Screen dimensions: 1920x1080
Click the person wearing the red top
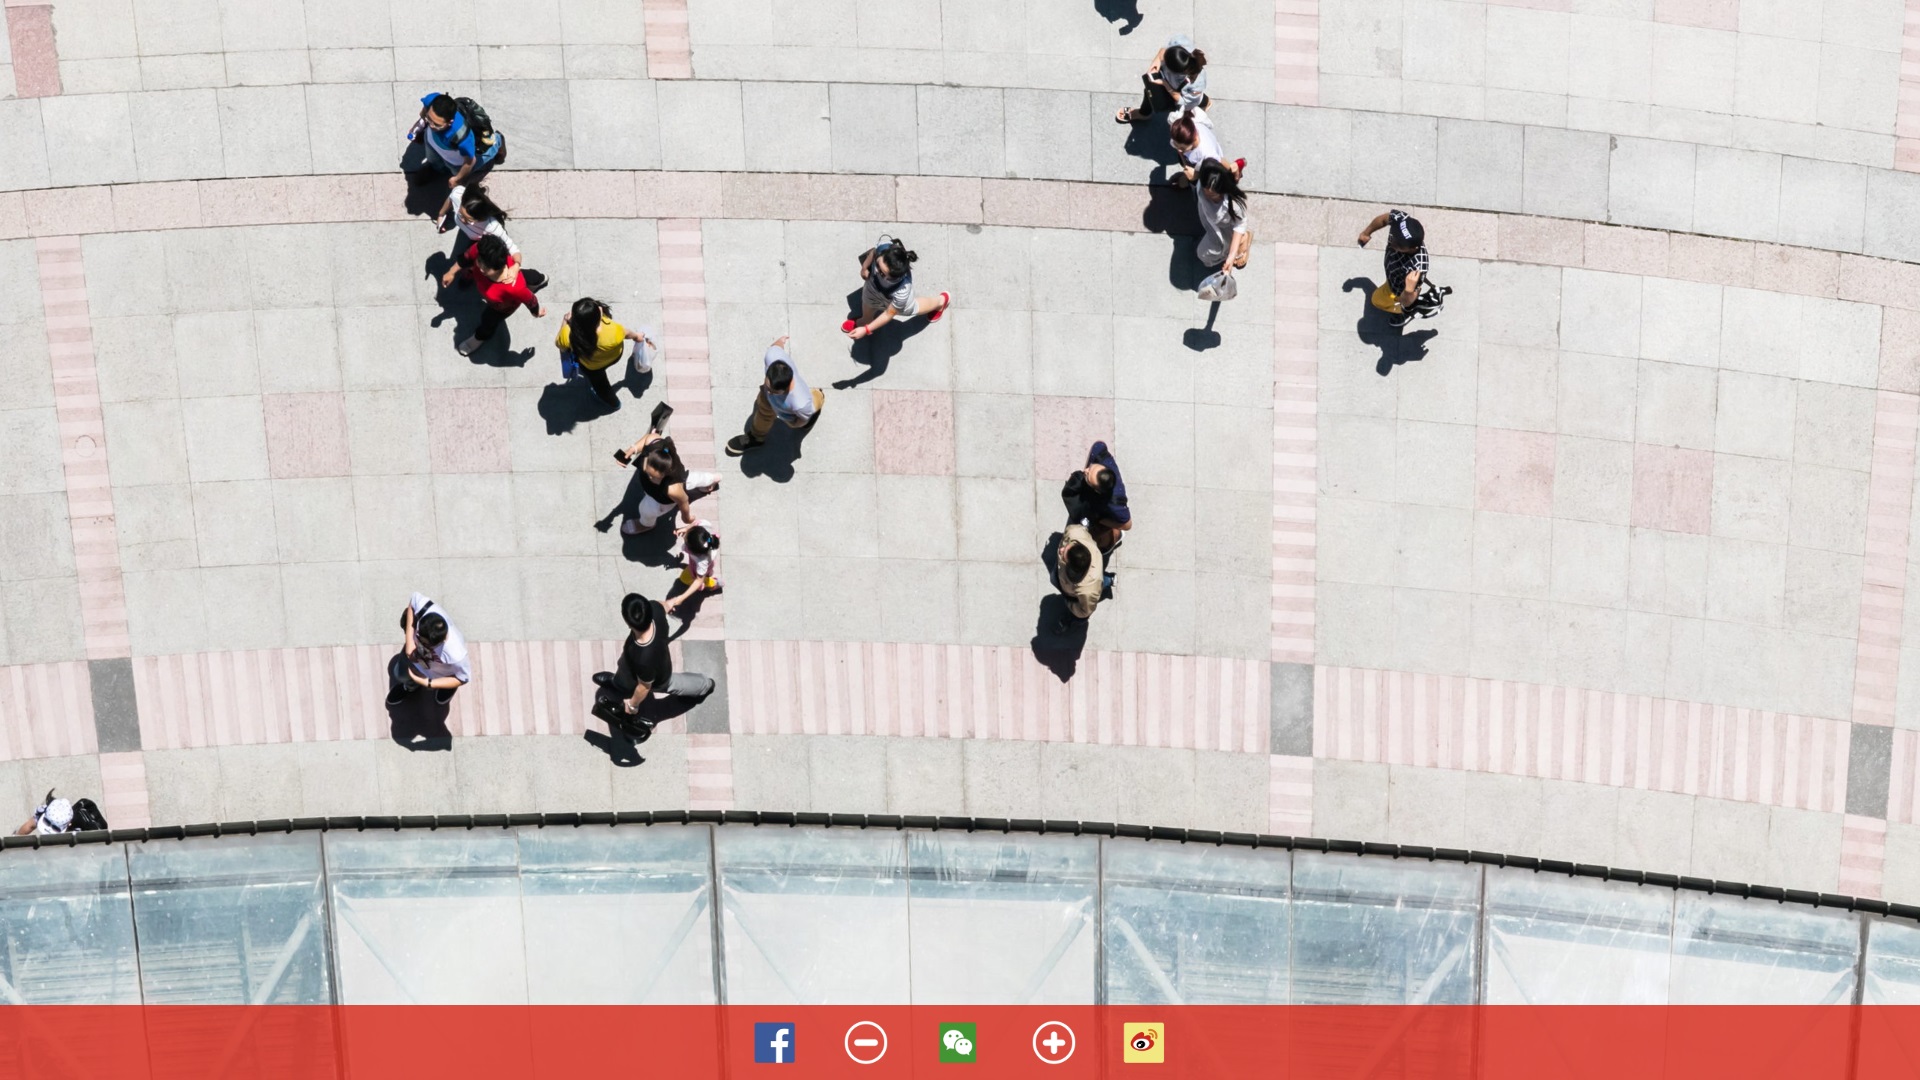(497, 280)
